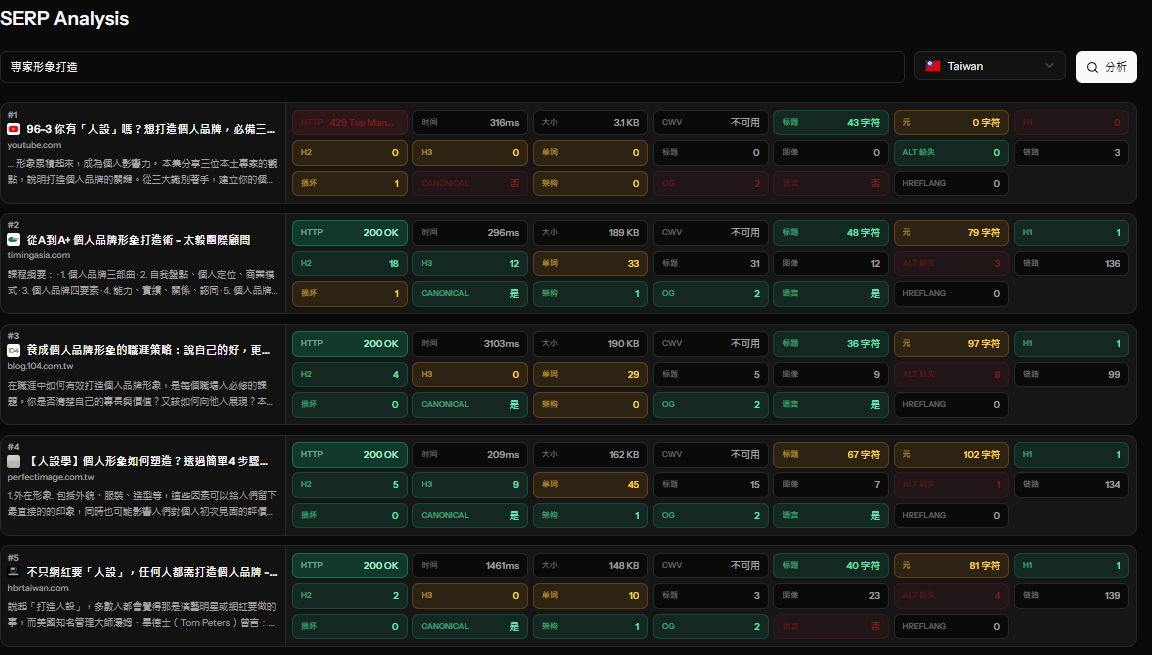Click the 40 字符 title cell
1152x655 pixels.
click(x=831, y=565)
